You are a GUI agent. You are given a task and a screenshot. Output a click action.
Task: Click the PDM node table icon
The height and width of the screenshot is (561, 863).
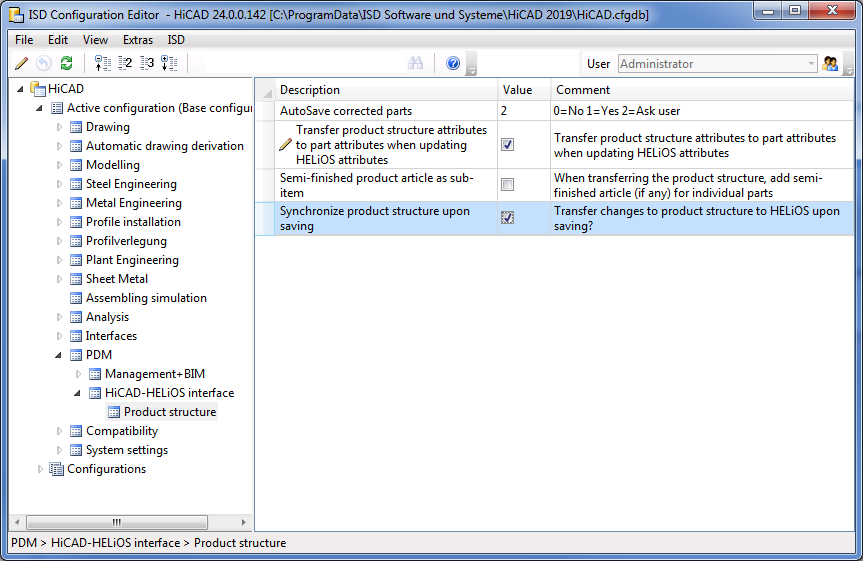pyautogui.click(x=76, y=355)
